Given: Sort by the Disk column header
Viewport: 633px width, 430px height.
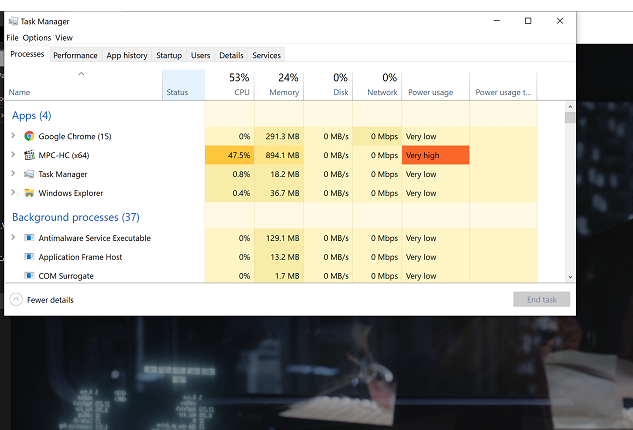Looking at the screenshot, I should (x=328, y=85).
